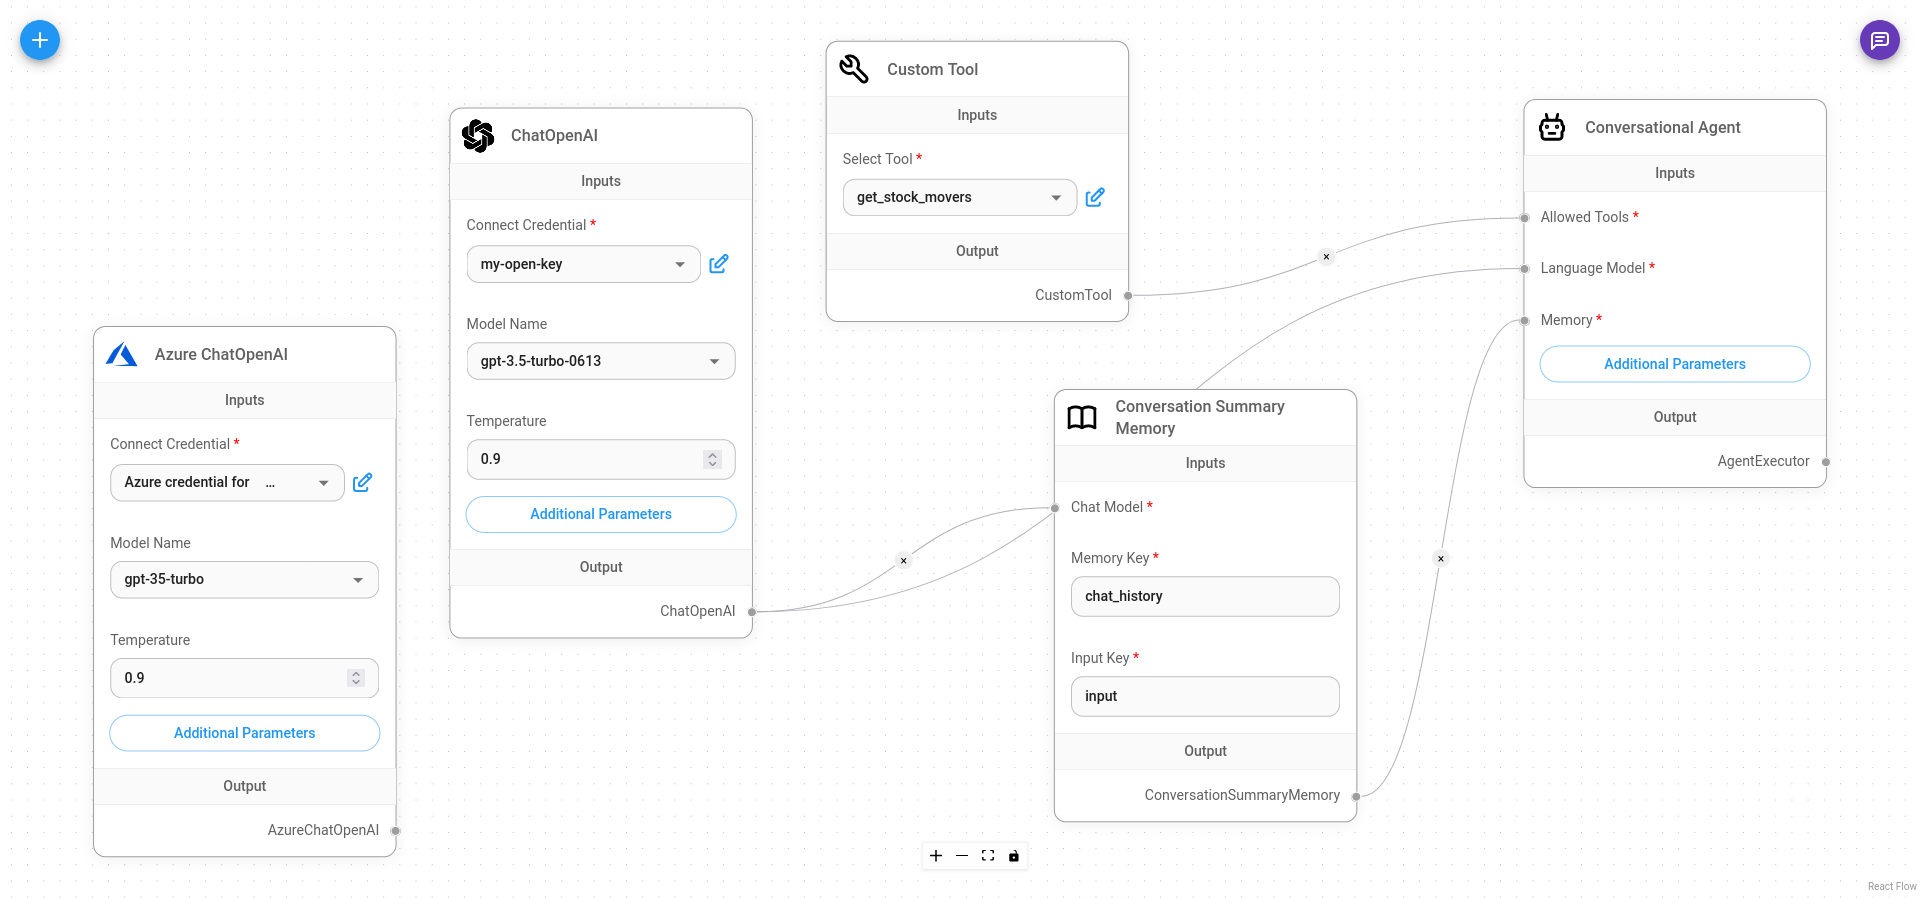Open the Azure credential dropdown

coord(227,483)
